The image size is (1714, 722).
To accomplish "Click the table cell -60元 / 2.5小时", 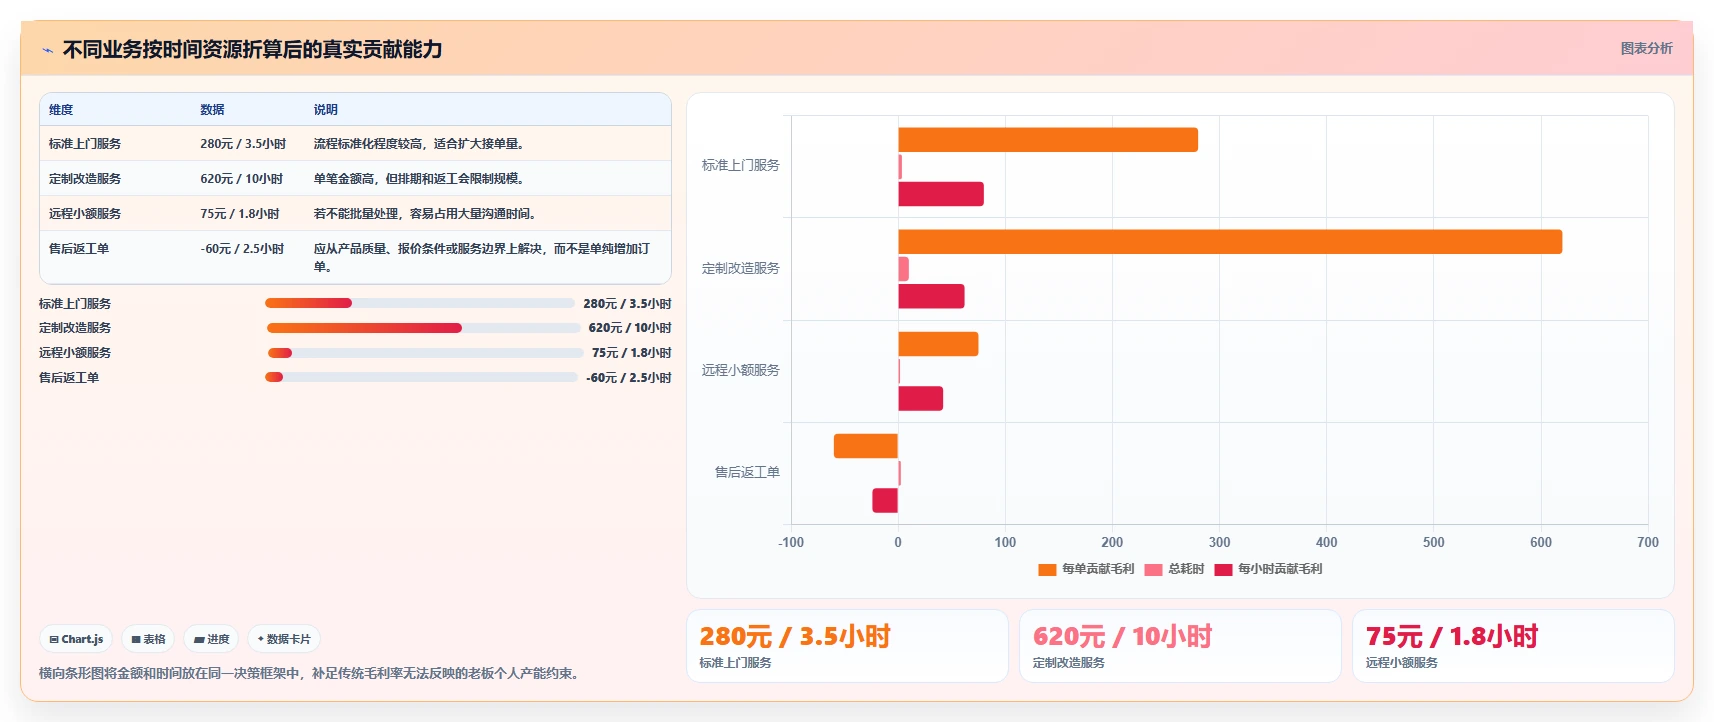I will pyautogui.click(x=242, y=249).
